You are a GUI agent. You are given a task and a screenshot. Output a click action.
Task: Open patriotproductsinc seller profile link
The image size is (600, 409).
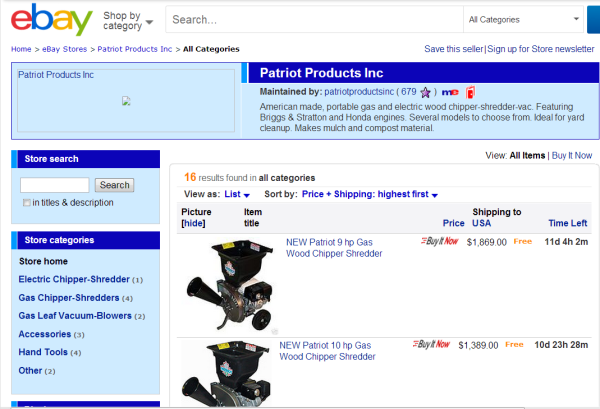pos(359,92)
